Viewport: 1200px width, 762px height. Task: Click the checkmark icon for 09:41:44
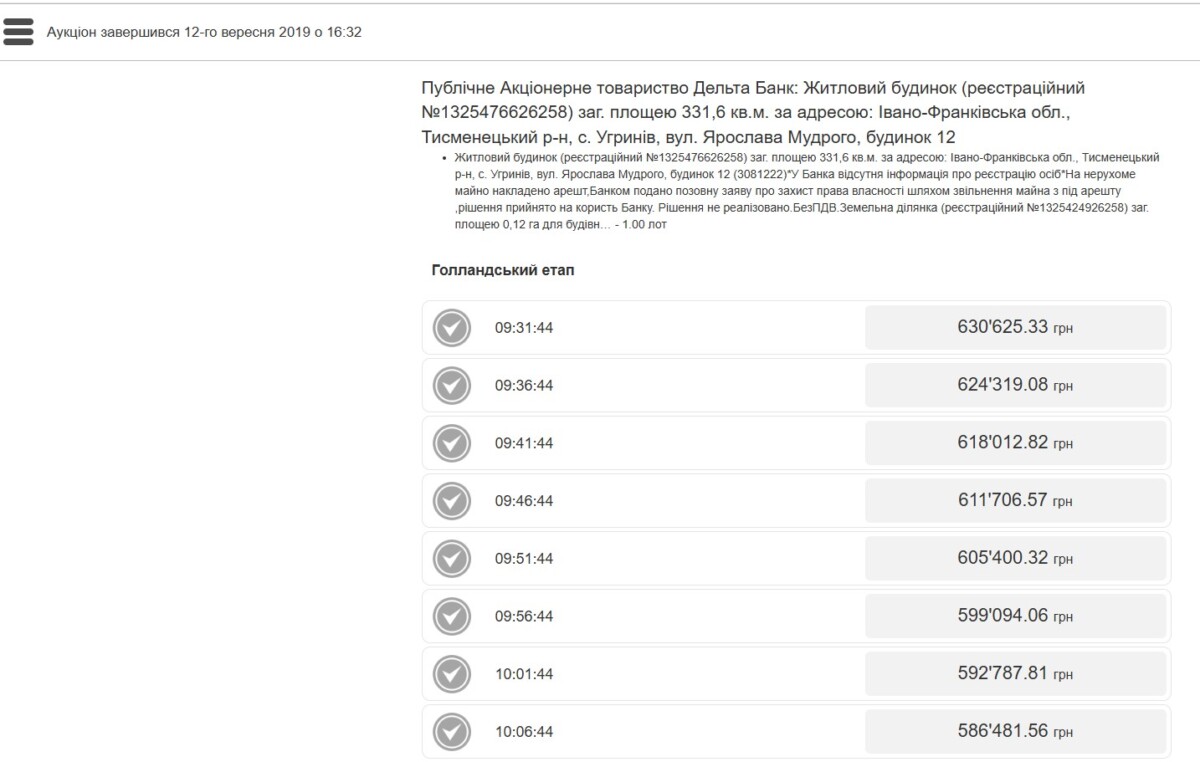click(452, 443)
